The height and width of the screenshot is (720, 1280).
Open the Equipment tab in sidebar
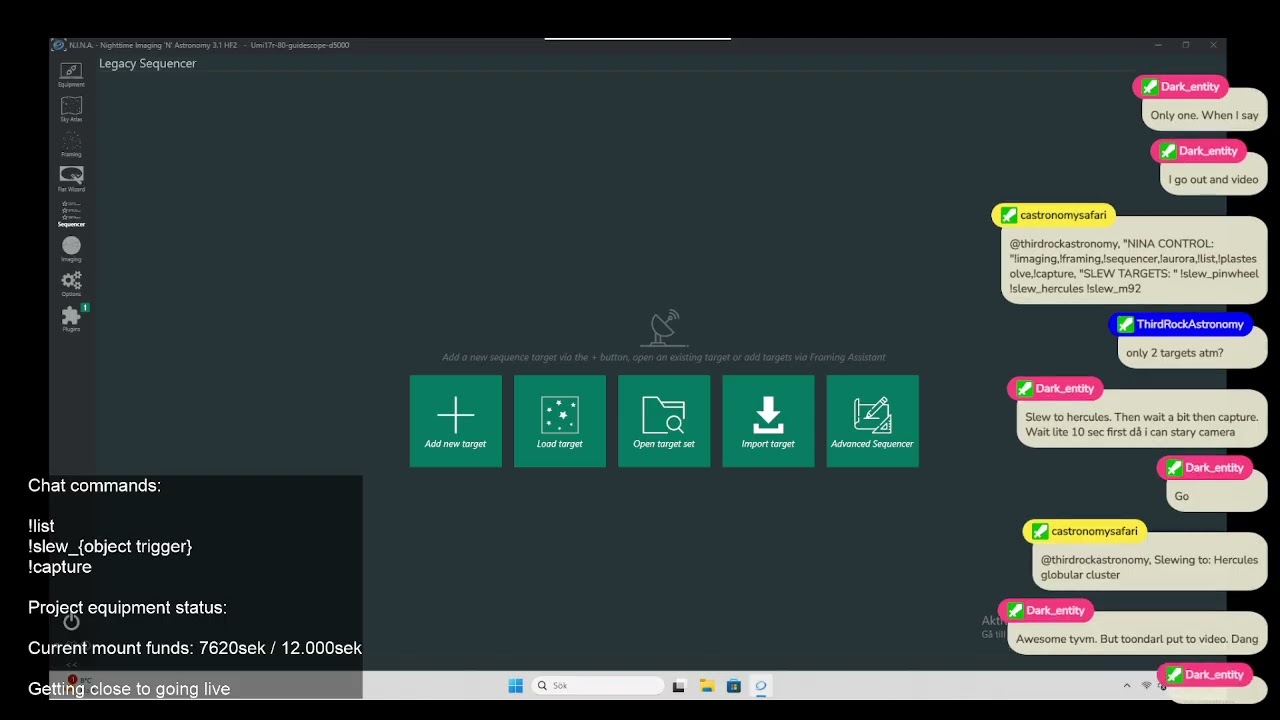click(71, 74)
